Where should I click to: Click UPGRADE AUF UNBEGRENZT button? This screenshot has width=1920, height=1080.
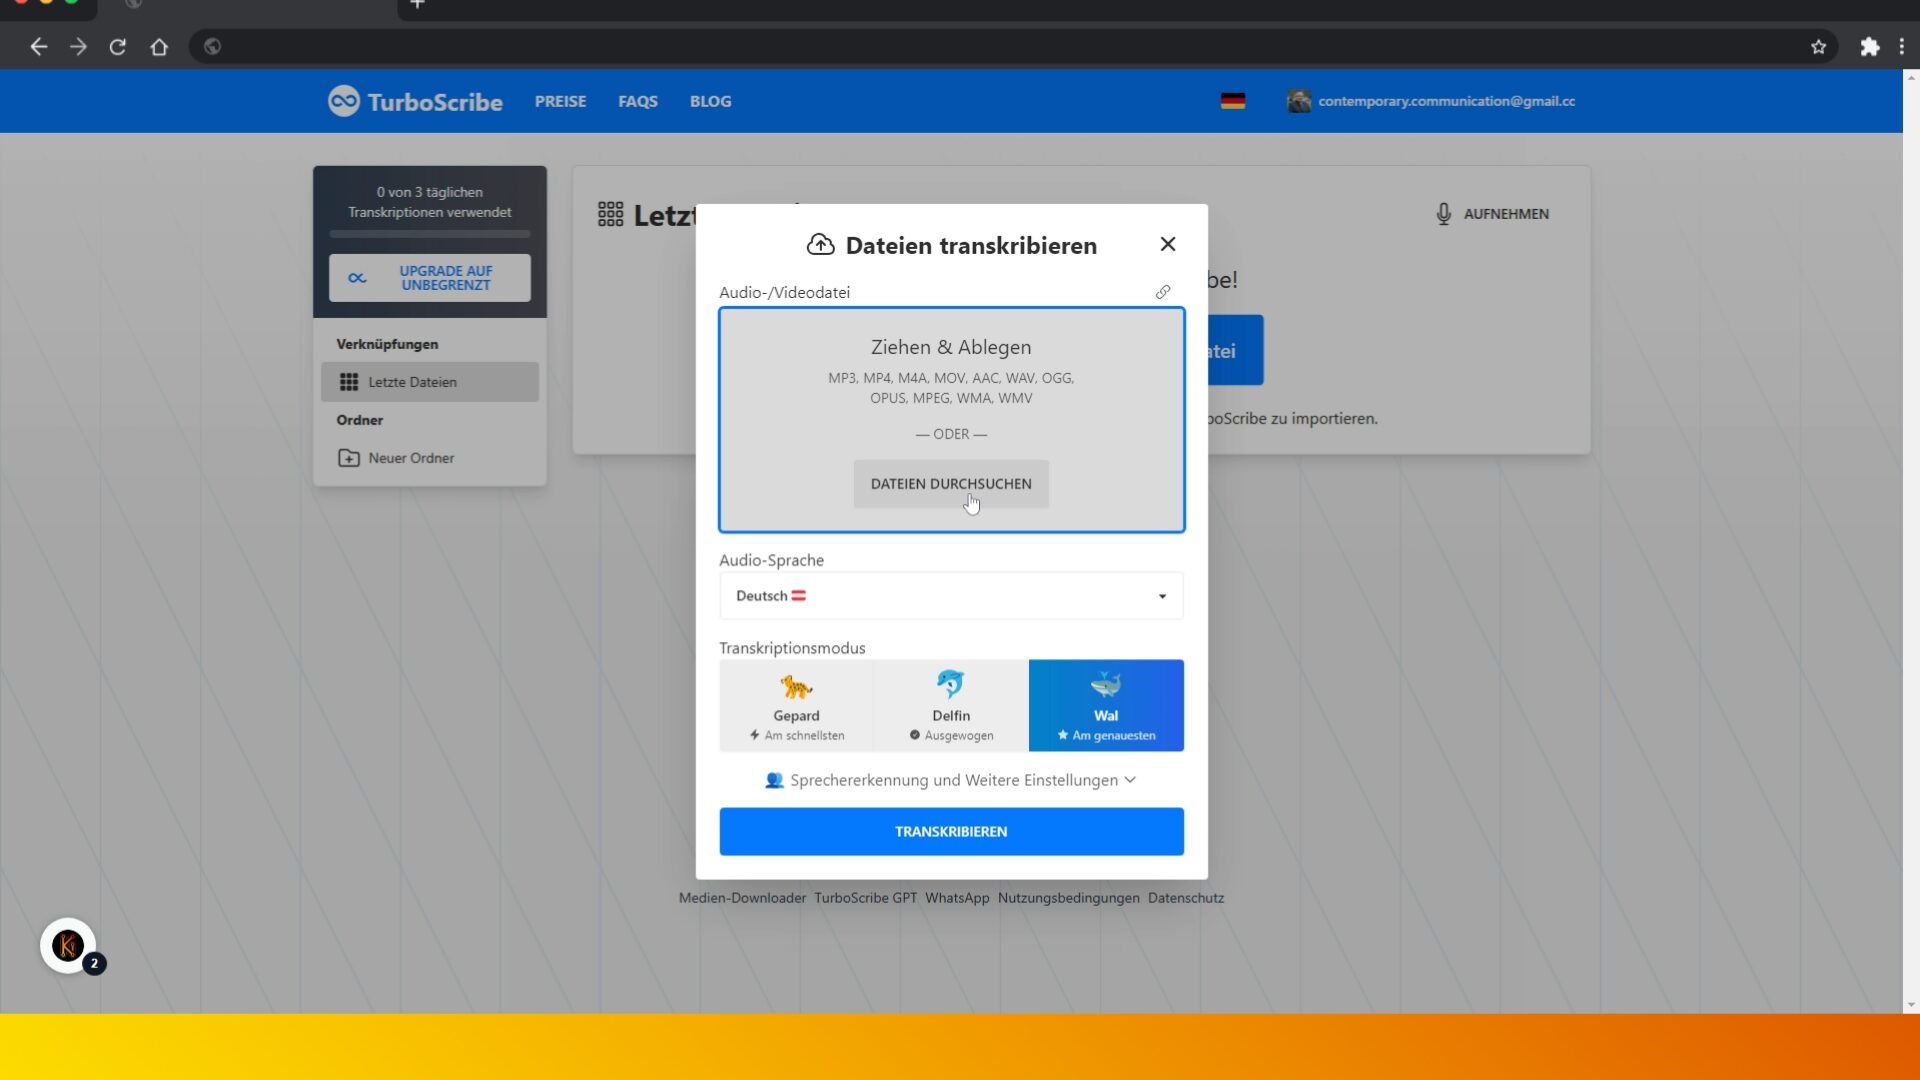click(430, 278)
